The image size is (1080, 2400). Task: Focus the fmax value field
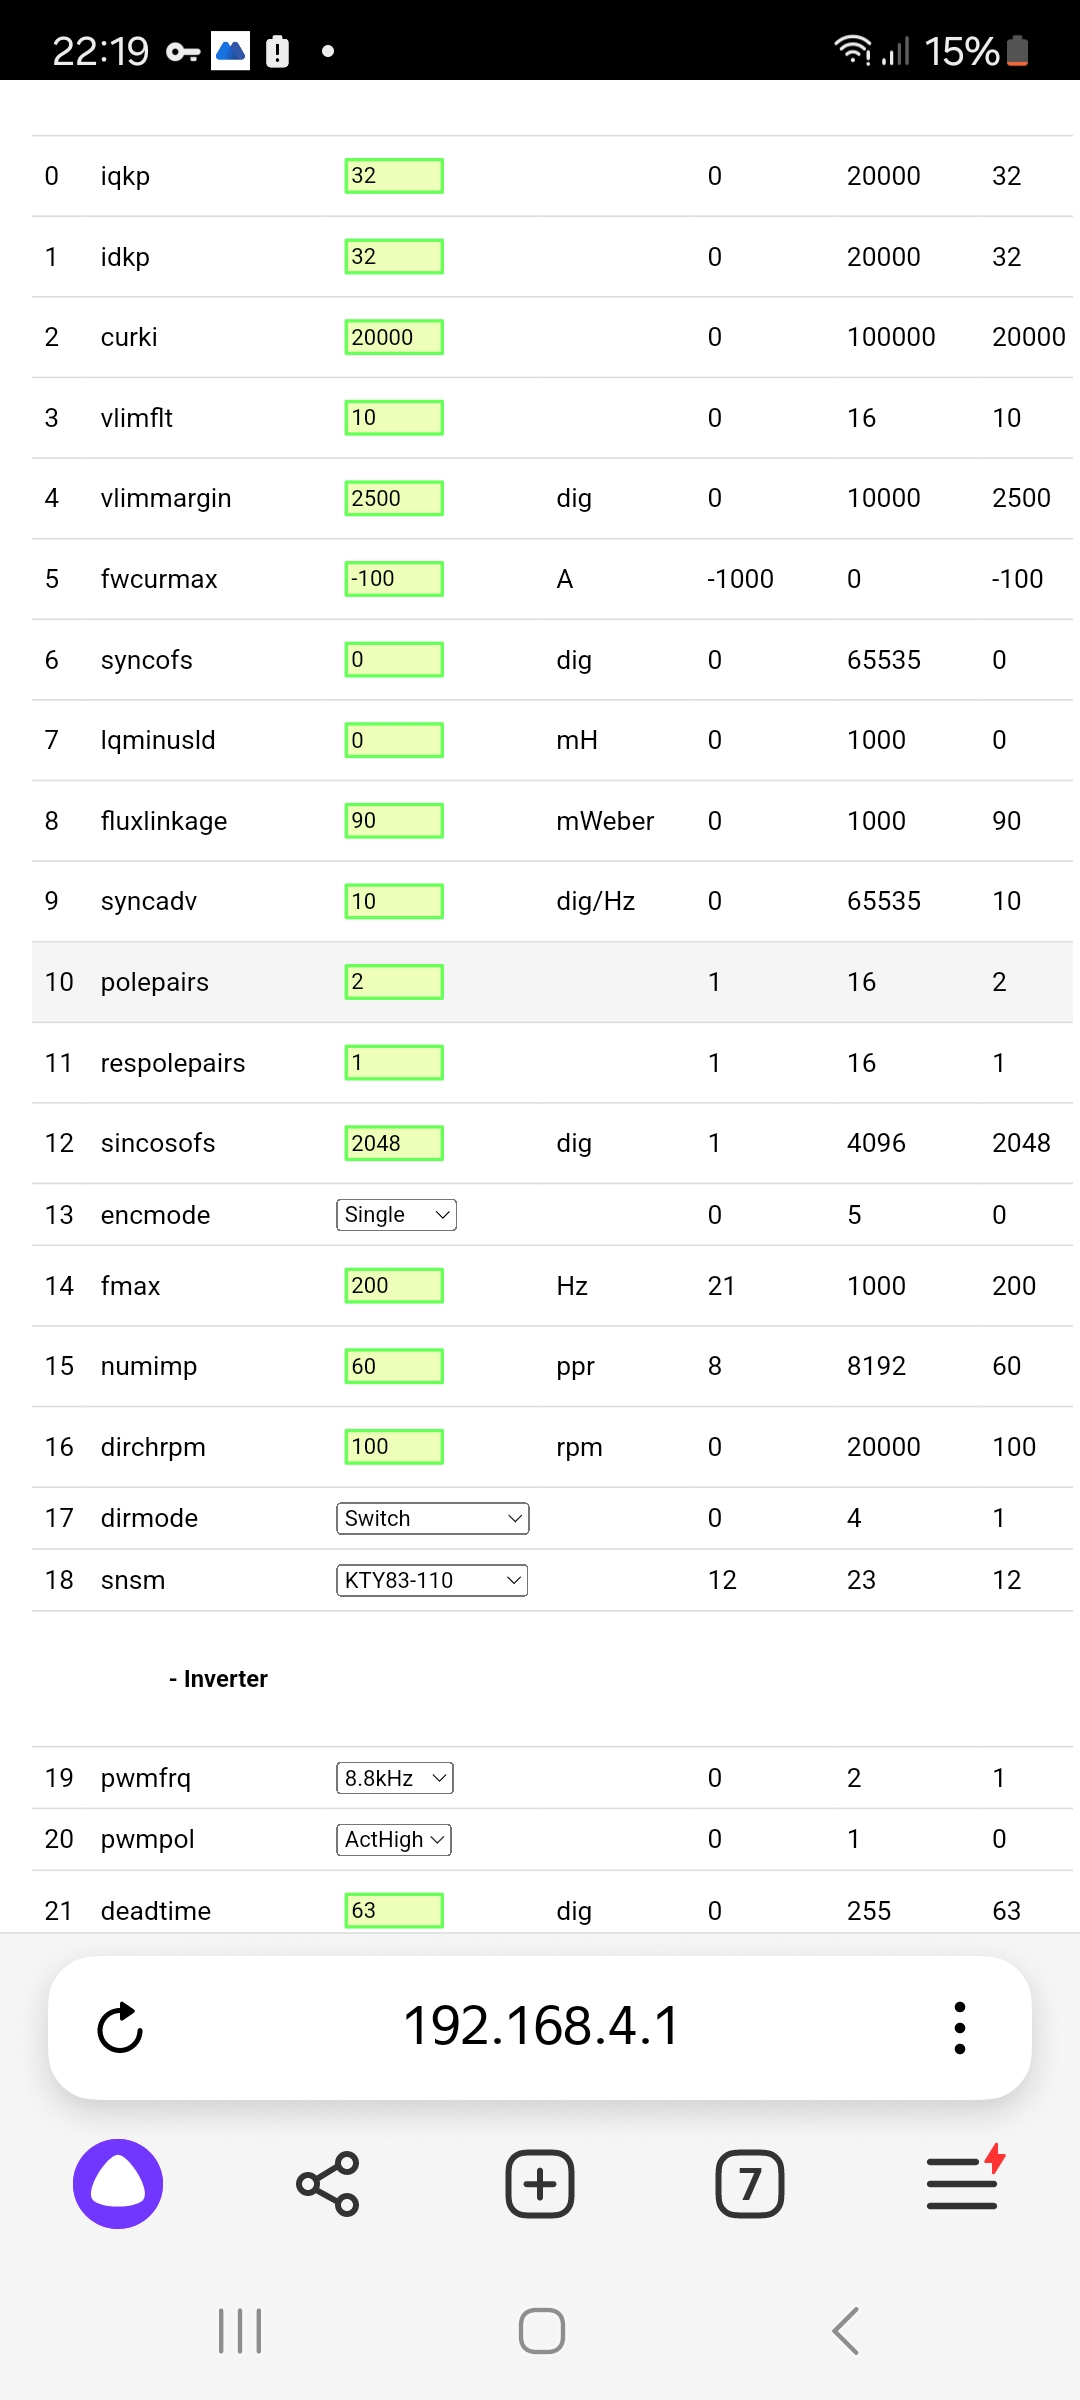(x=394, y=1286)
